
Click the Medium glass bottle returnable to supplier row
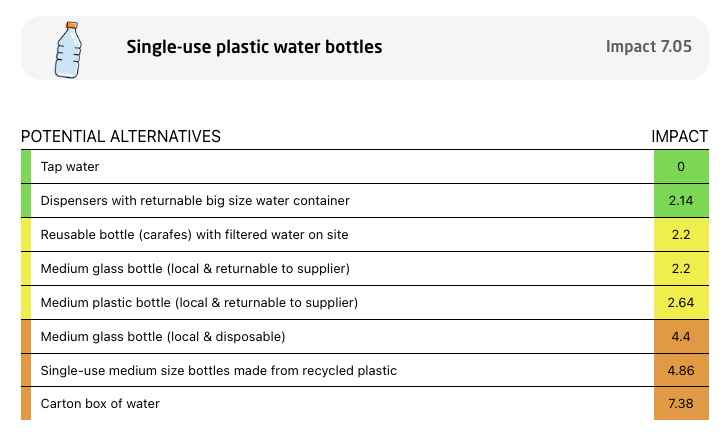(x=365, y=269)
